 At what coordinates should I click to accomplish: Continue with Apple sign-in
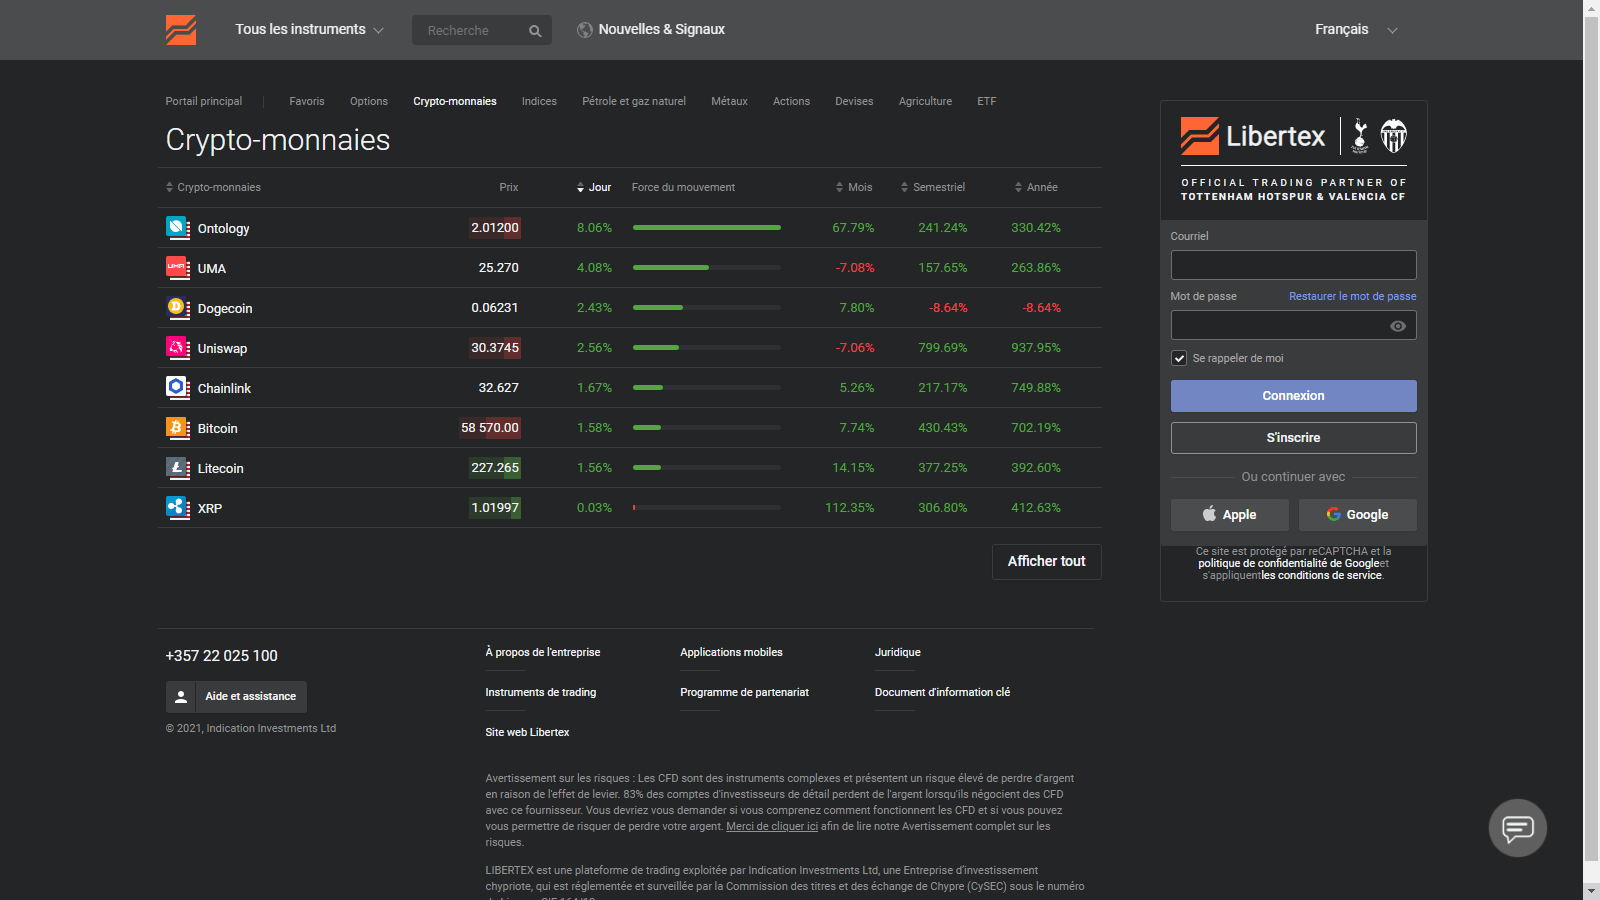(1230, 515)
